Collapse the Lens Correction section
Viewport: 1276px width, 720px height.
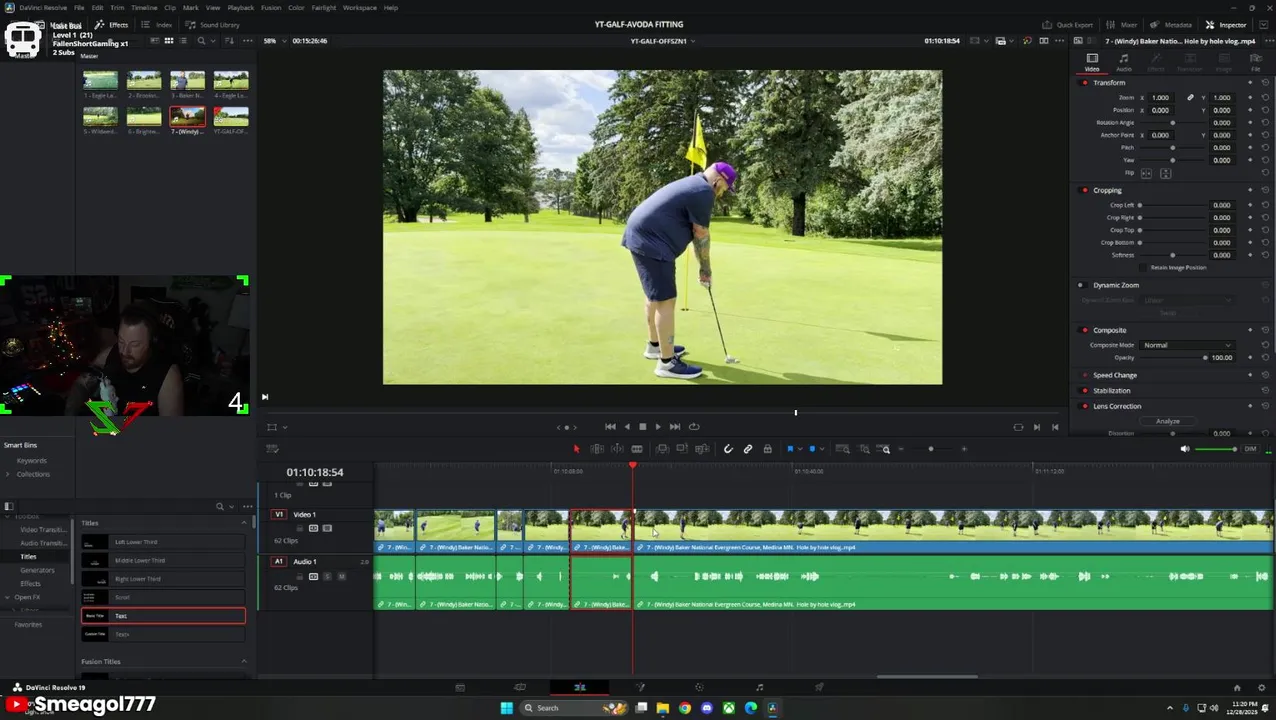click(x=1117, y=406)
